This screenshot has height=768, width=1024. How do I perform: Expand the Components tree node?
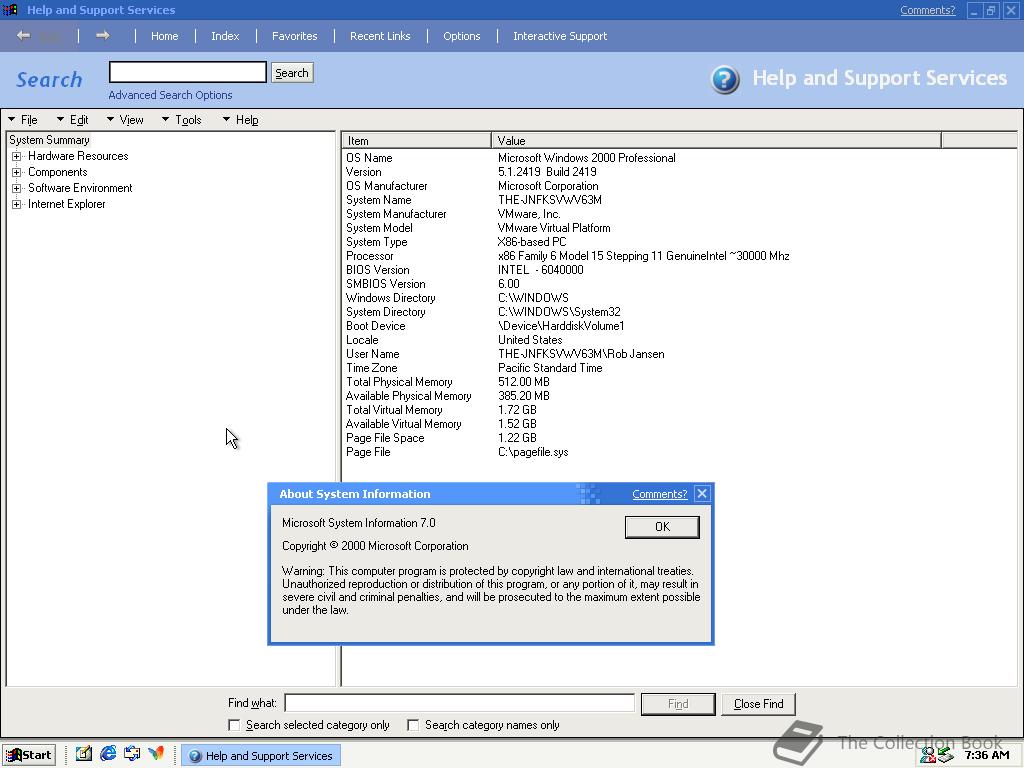pos(16,172)
